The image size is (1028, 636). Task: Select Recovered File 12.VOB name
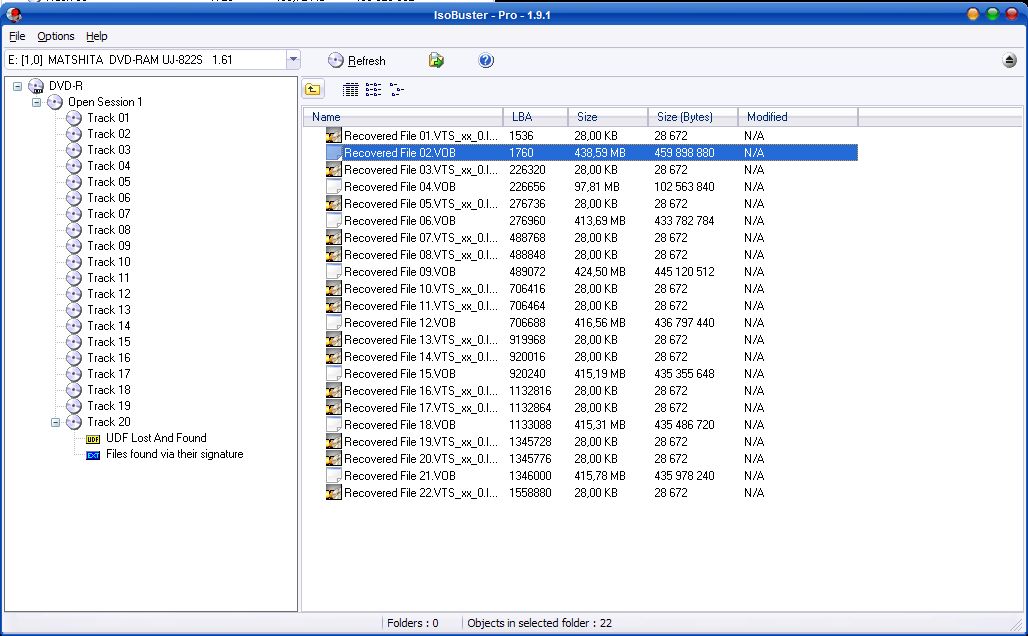399,323
